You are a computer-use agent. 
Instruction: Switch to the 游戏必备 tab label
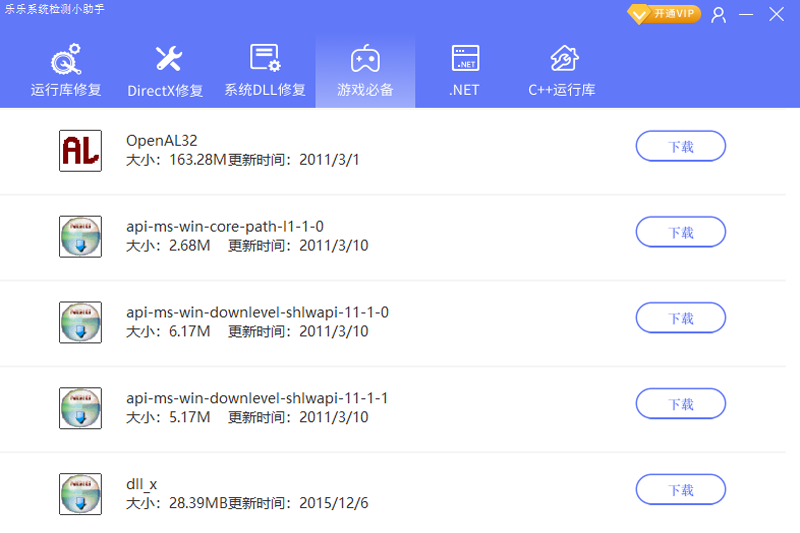(365, 90)
